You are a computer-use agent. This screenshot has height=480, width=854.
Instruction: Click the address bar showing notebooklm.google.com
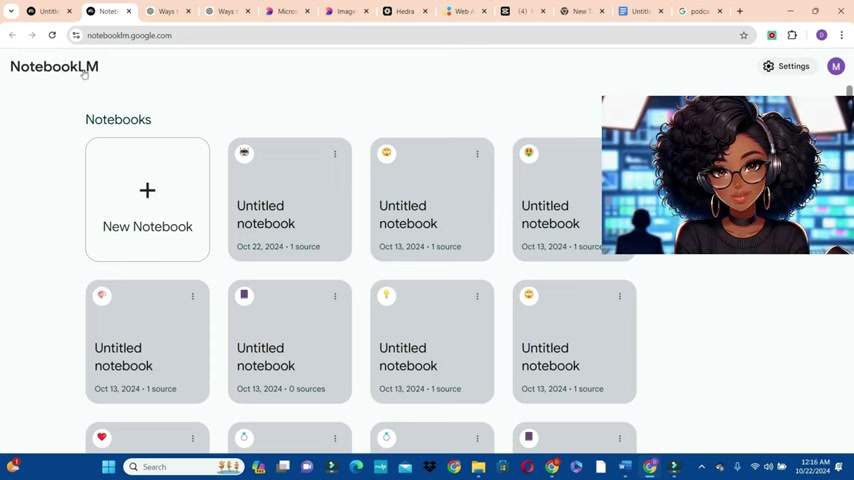click(411, 35)
